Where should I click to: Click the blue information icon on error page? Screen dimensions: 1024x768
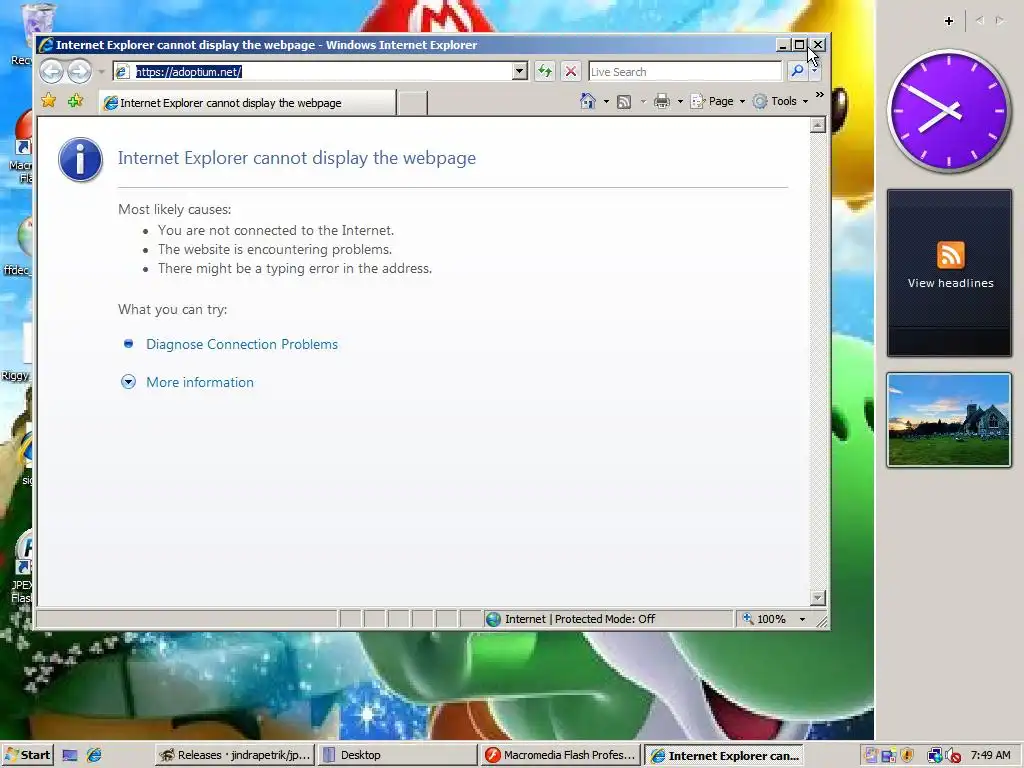[x=80, y=159]
